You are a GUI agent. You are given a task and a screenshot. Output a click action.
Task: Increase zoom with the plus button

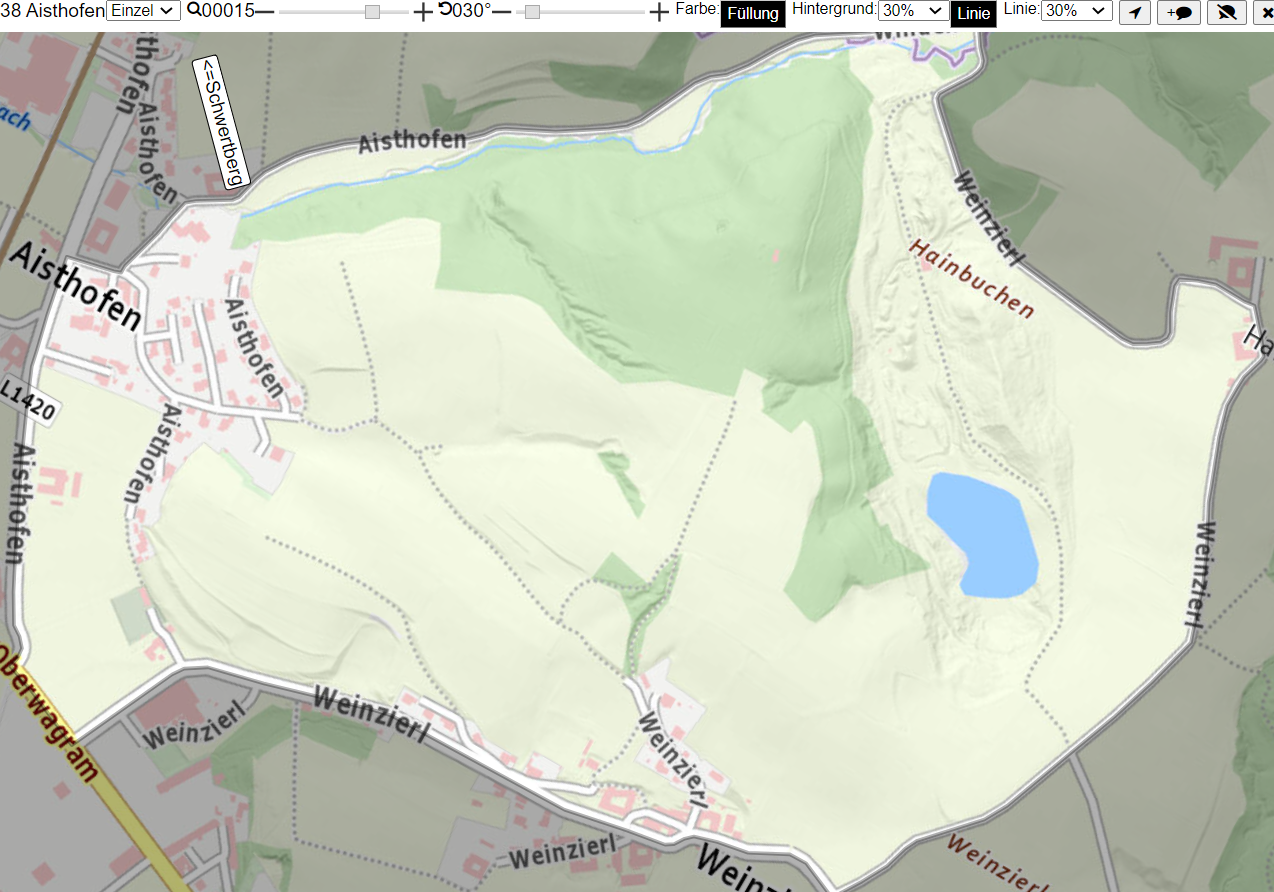coord(423,12)
